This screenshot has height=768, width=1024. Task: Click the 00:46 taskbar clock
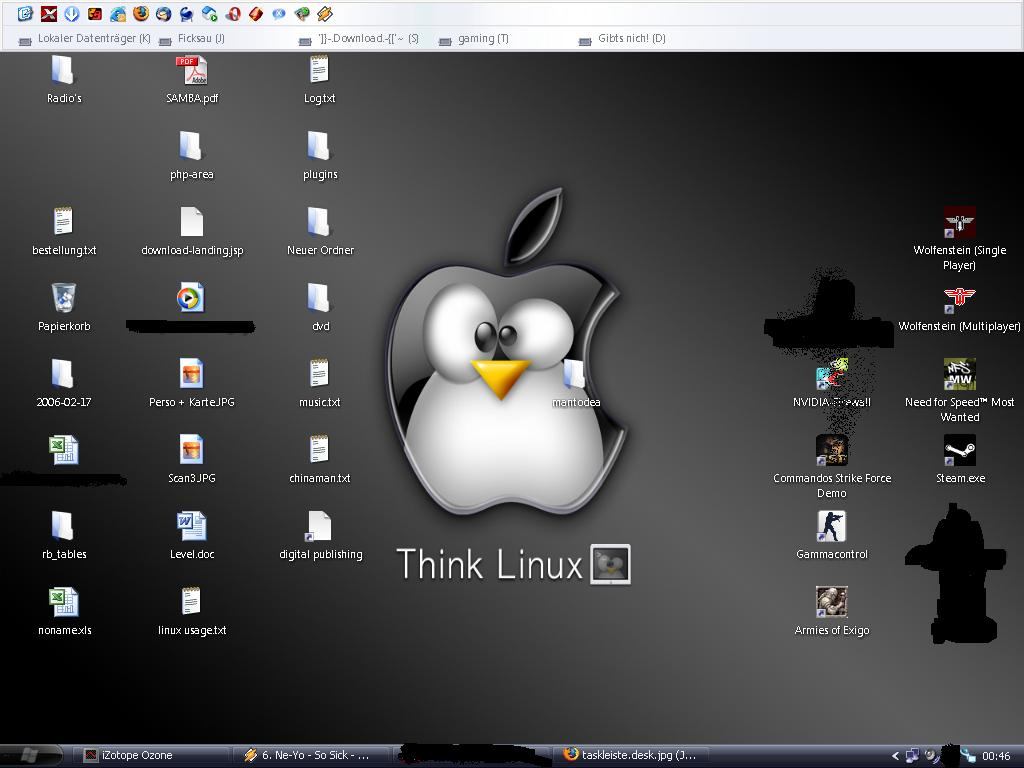click(996, 756)
